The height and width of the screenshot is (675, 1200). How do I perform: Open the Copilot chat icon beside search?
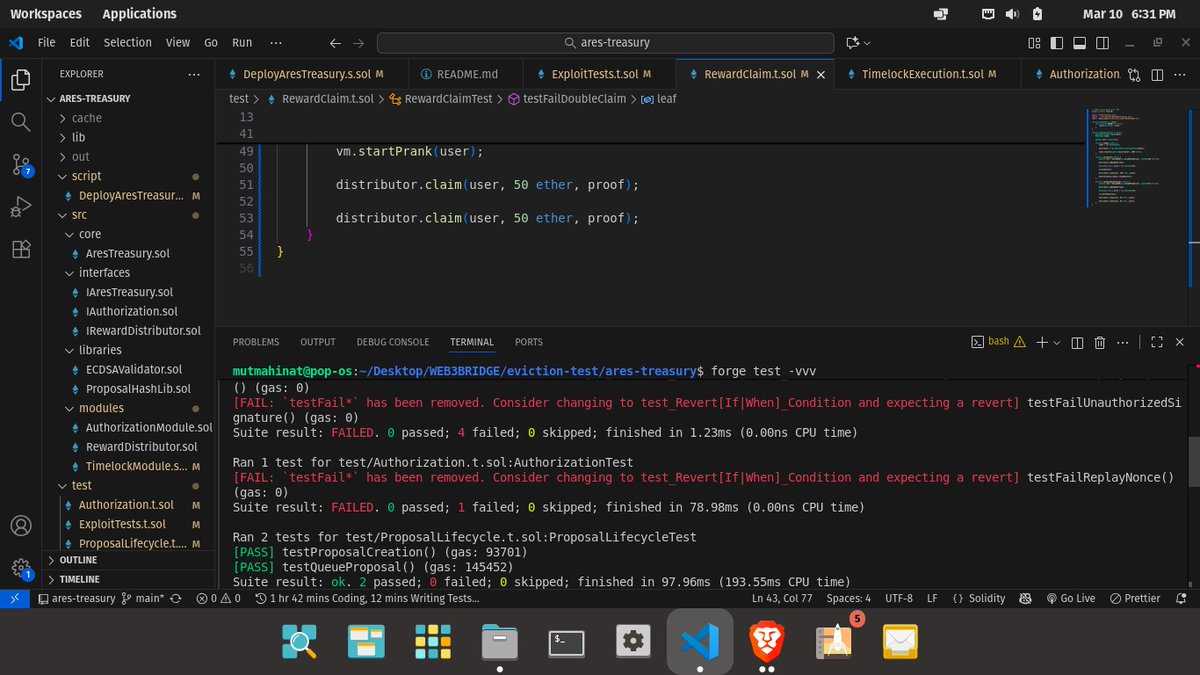click(x=852, y=43)
